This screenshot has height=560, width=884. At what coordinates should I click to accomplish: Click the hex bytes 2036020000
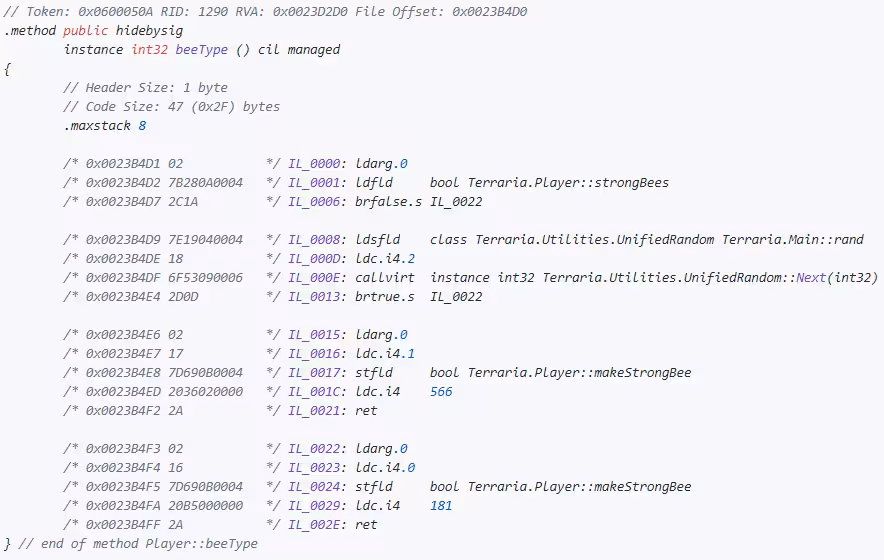(206, 392)
